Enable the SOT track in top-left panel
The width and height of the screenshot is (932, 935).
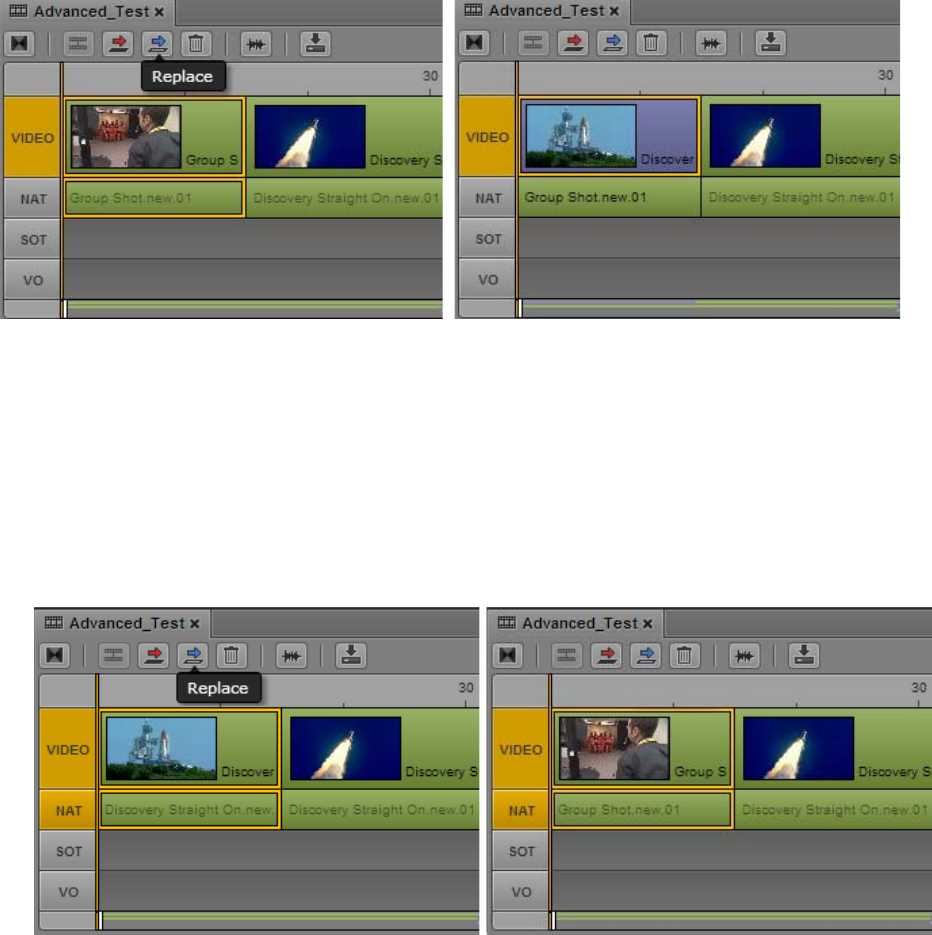(x=32, y=240)
